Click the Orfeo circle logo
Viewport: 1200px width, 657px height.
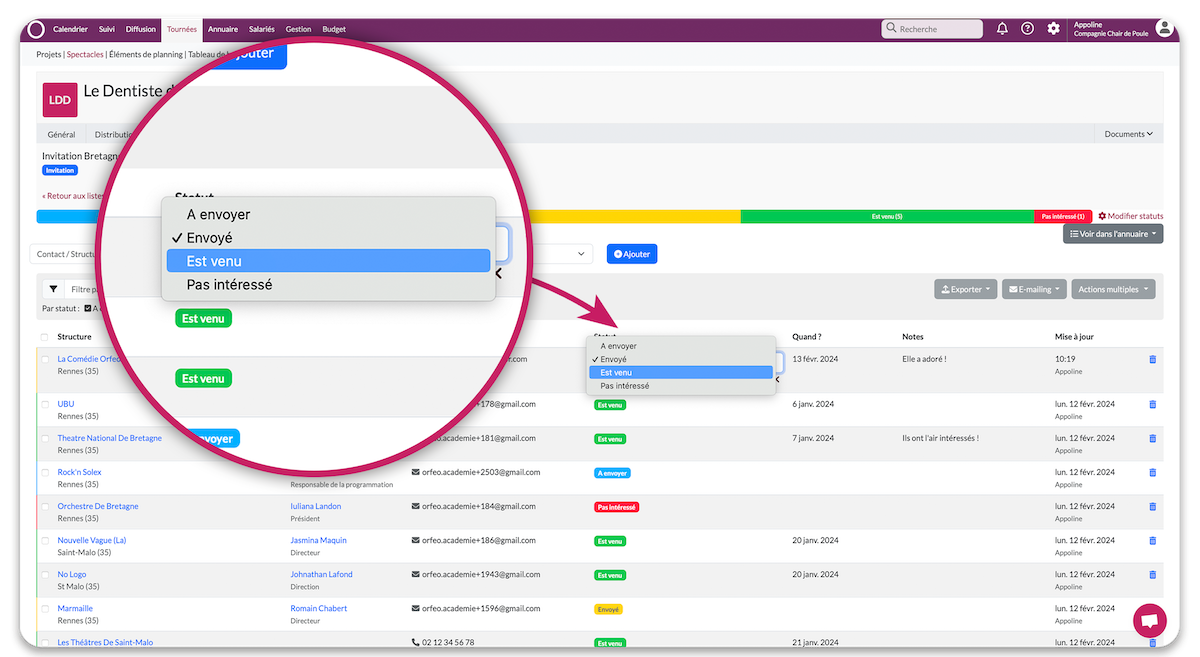(x=37, y=29)
